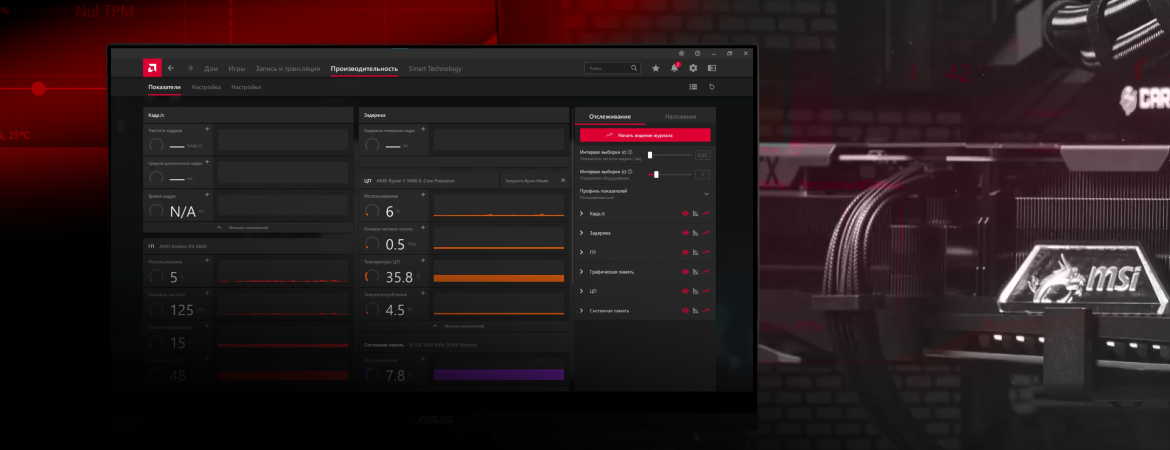The width and height of the screenshot is (1170, 450).
Task: Click red trend icon in Графическая память row
Action: pos(706,272)
